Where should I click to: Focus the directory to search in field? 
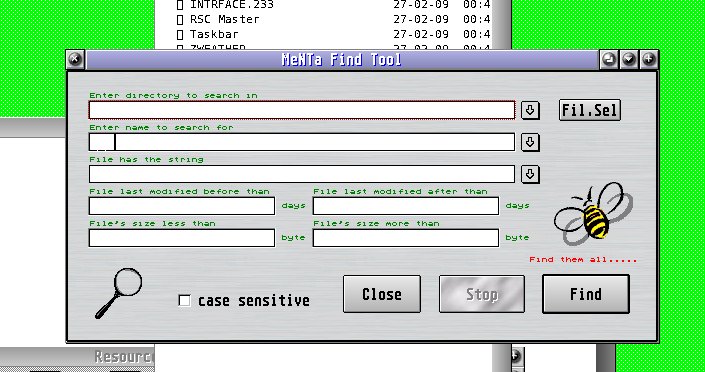(x=302, y=110)
